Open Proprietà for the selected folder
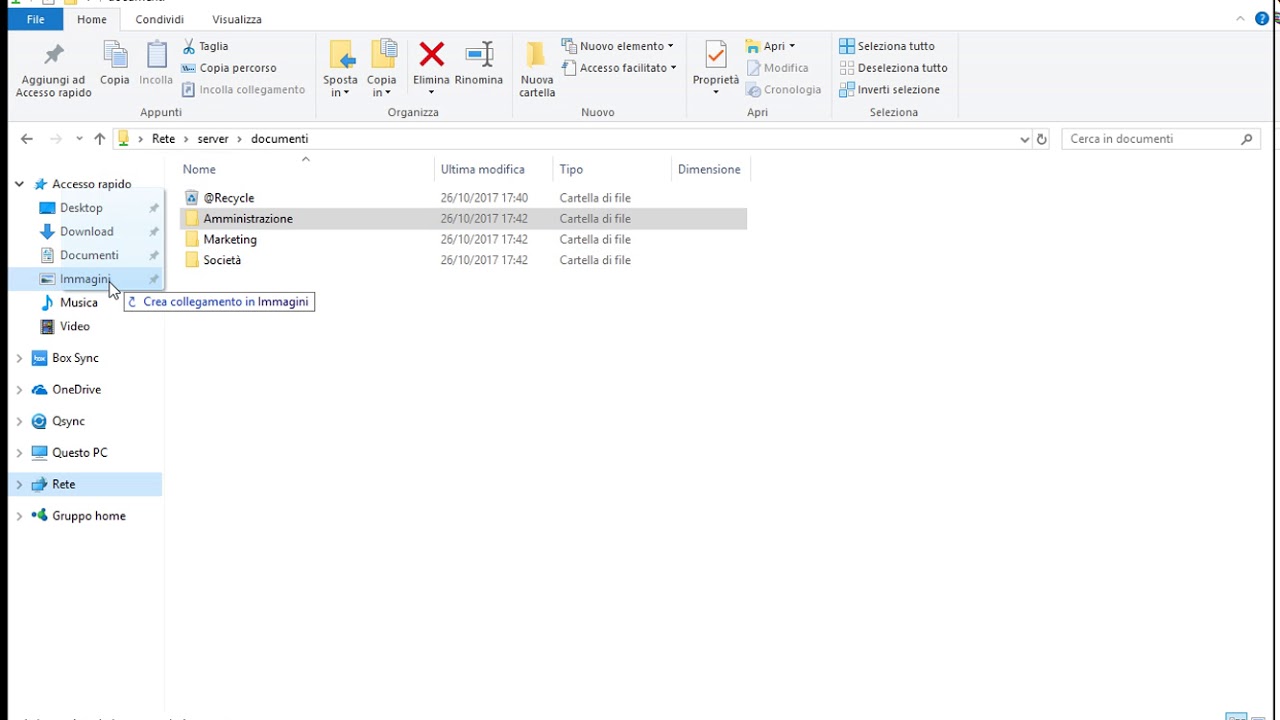1280x720 pixels. pos(716,69)
